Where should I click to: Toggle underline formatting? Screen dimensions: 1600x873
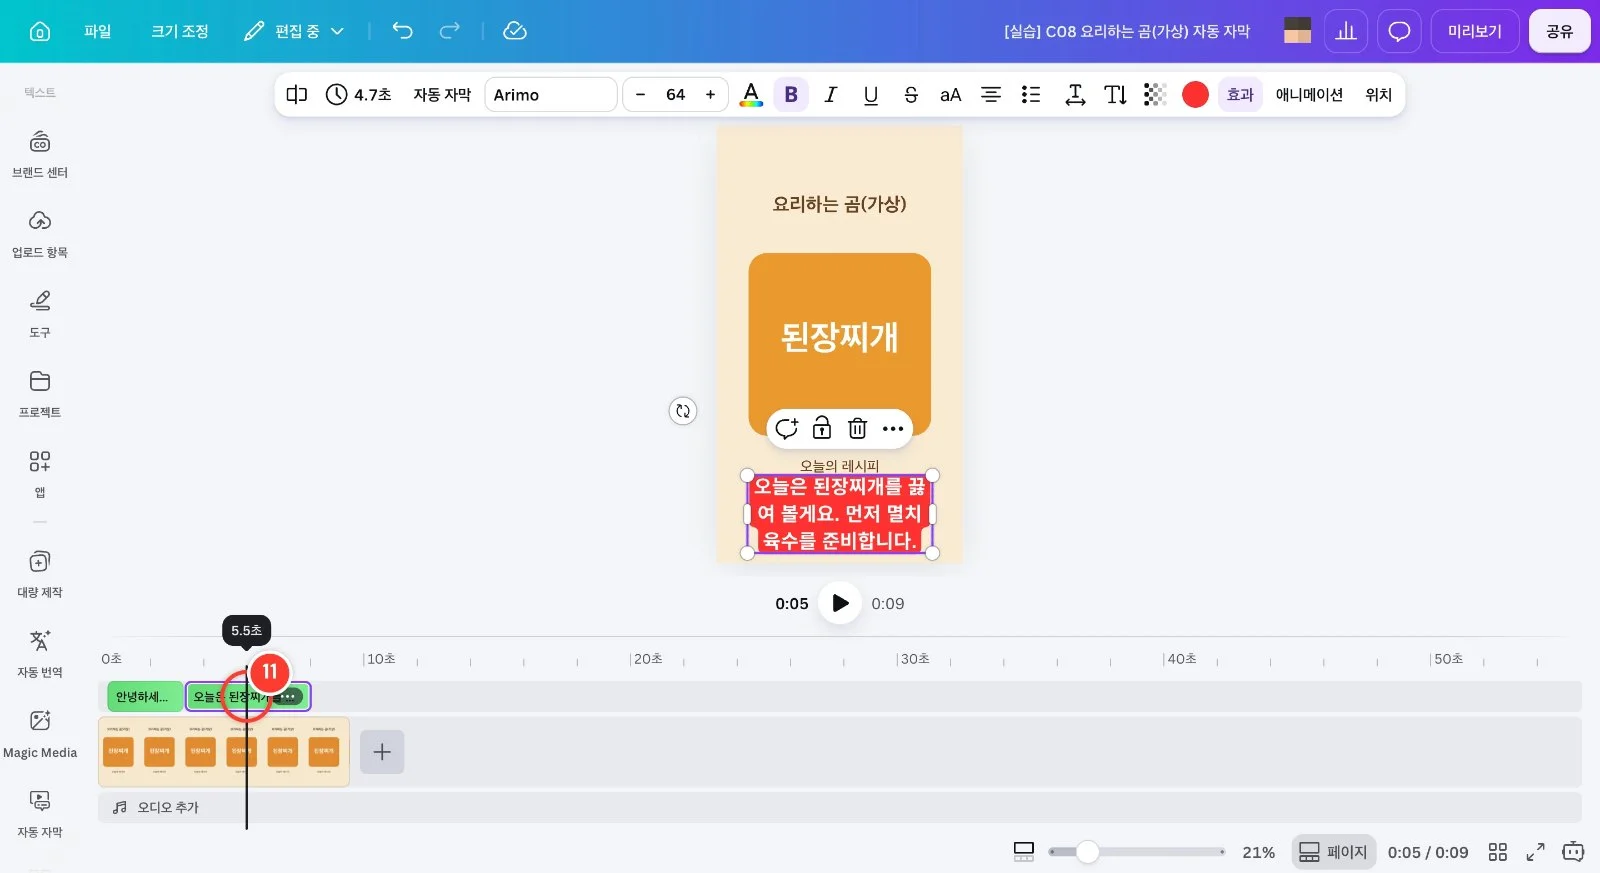point(871,94)
